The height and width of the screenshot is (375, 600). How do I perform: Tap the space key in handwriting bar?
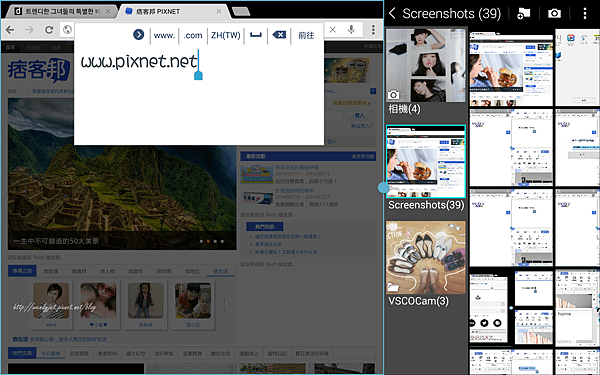256,35
